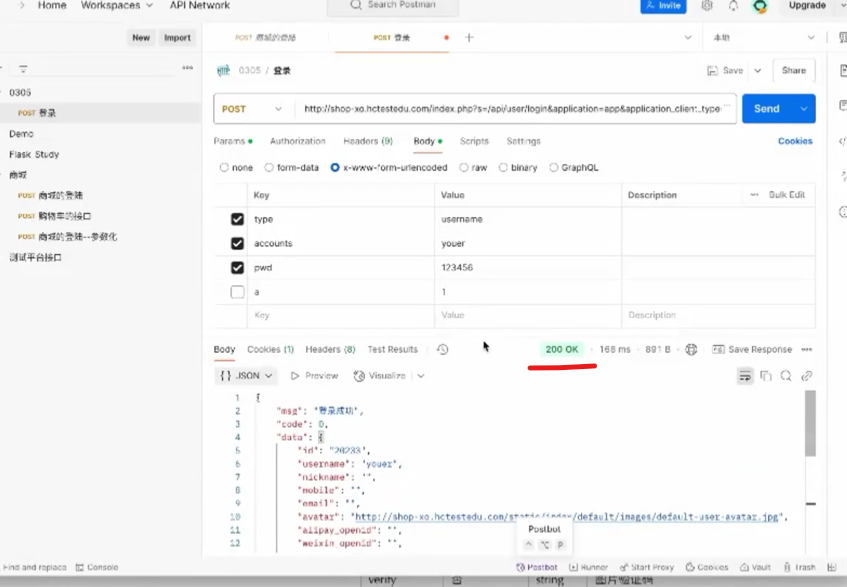Screen dimensions: 847x587
Task: Expand the open tabs list chevron
Action: click(x=688, y=37)
